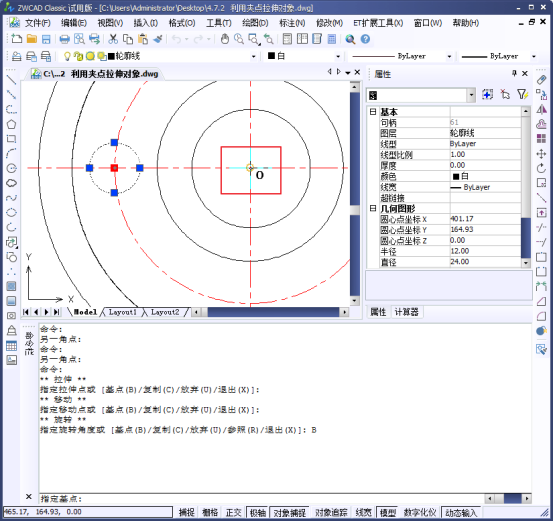
Task: Click Quick Select icon in properties panel
Action: [522, 94]
